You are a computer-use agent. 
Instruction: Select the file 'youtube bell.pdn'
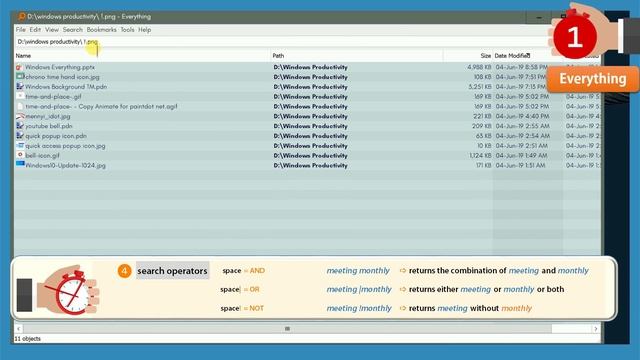point(49,126)
